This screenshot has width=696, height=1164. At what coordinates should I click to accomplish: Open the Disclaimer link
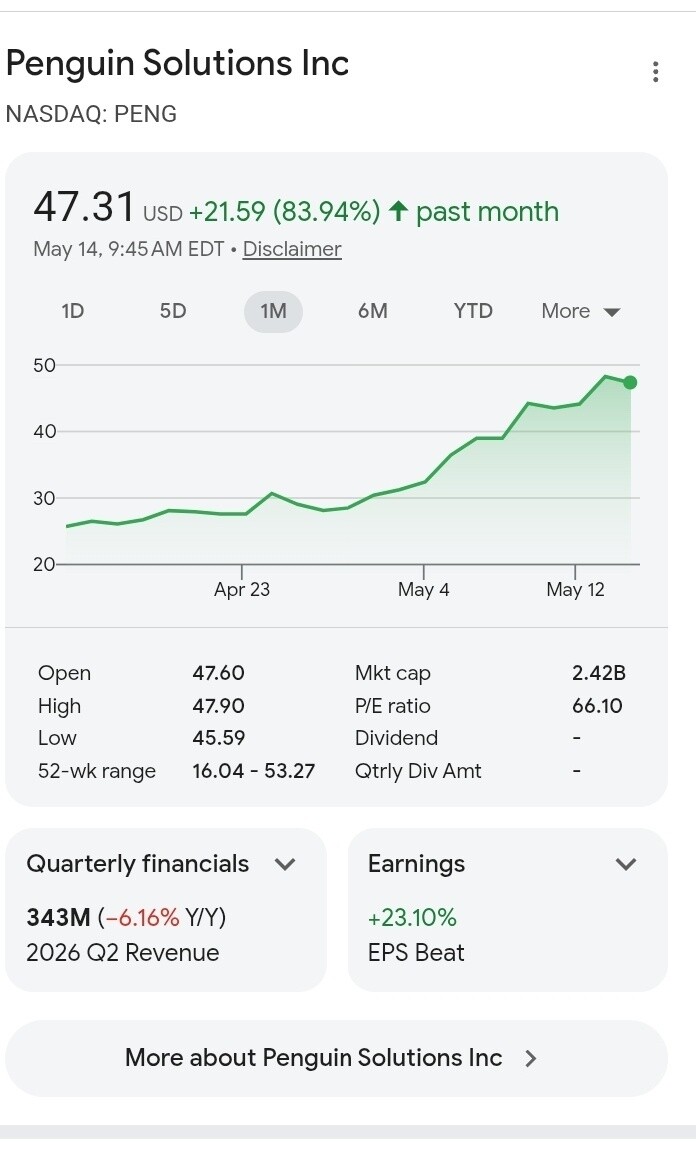point(292,249)
